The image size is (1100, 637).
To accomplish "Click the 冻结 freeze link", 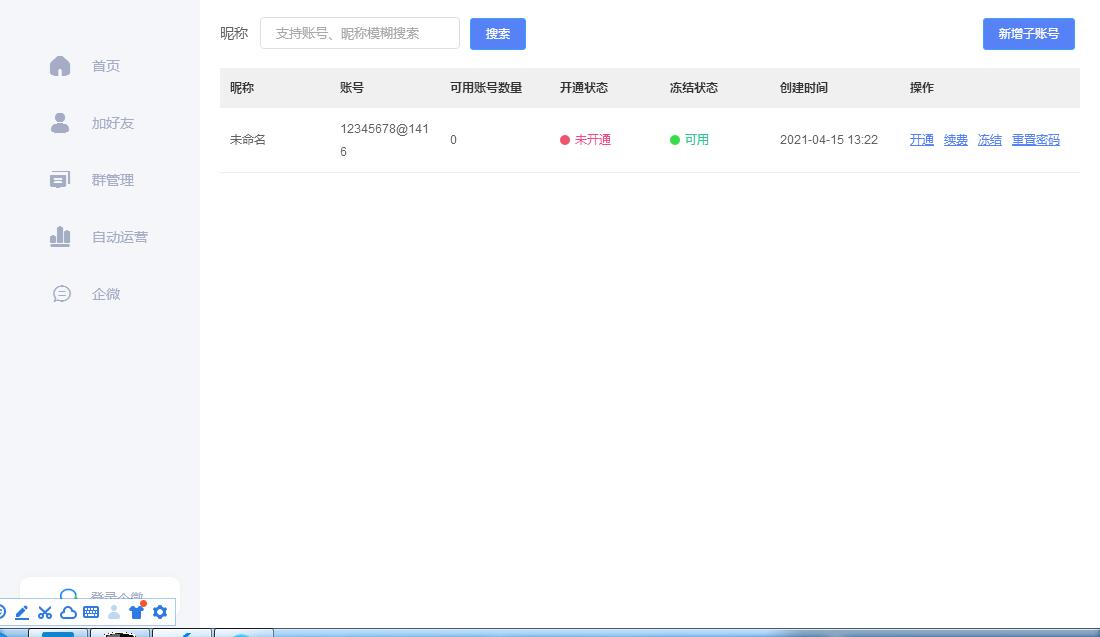I will 989,140.
